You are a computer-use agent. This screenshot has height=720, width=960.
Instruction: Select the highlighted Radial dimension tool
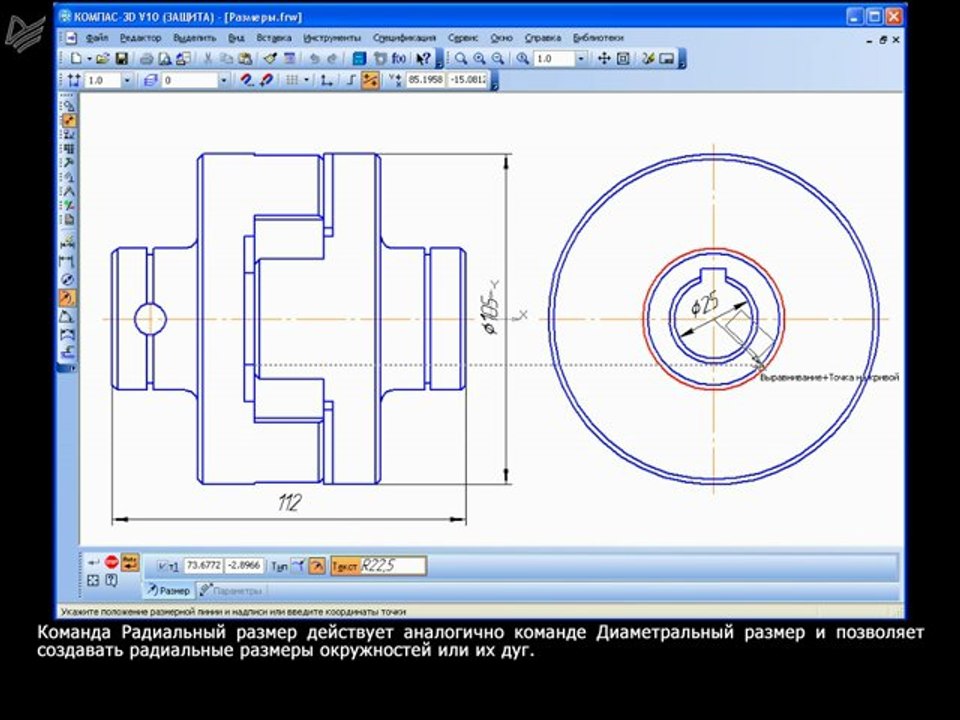[67, 298]
